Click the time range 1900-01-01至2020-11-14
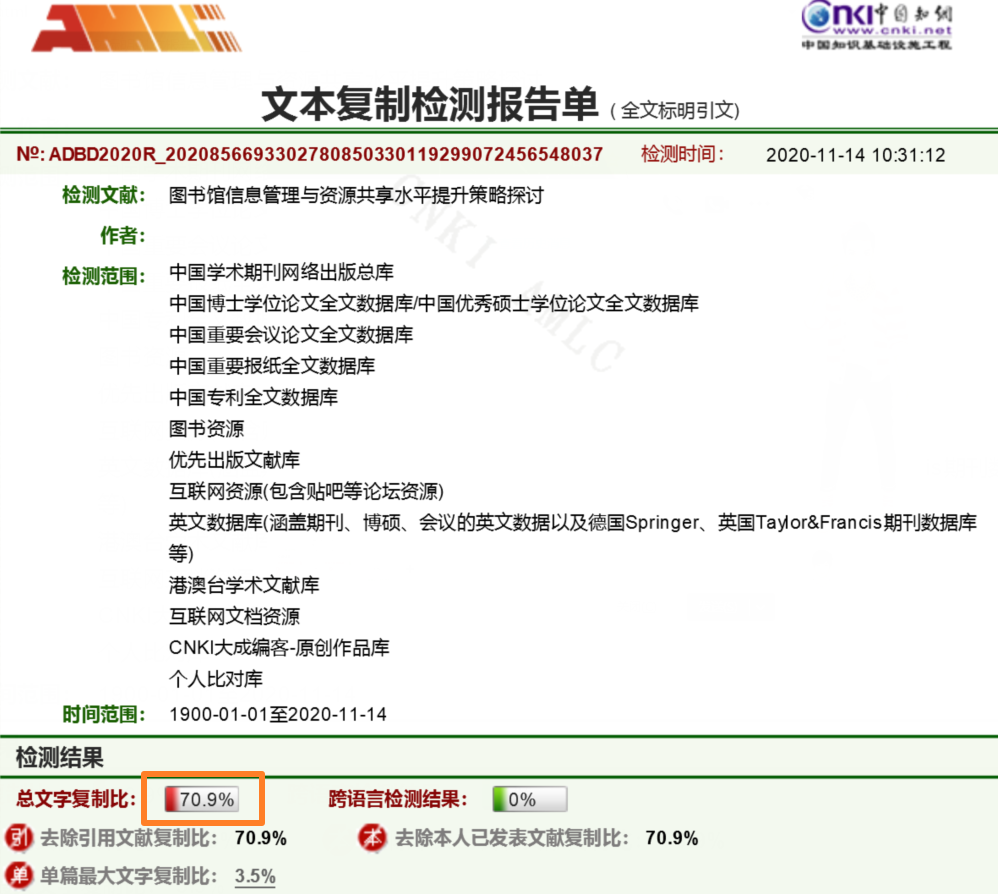The height and width of the screenshot is (894, 998). click(278, 714)
